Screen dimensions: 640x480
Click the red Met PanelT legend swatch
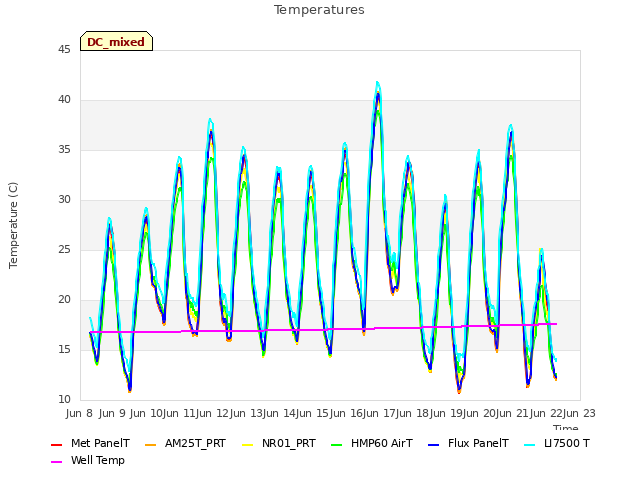[56, 444]
